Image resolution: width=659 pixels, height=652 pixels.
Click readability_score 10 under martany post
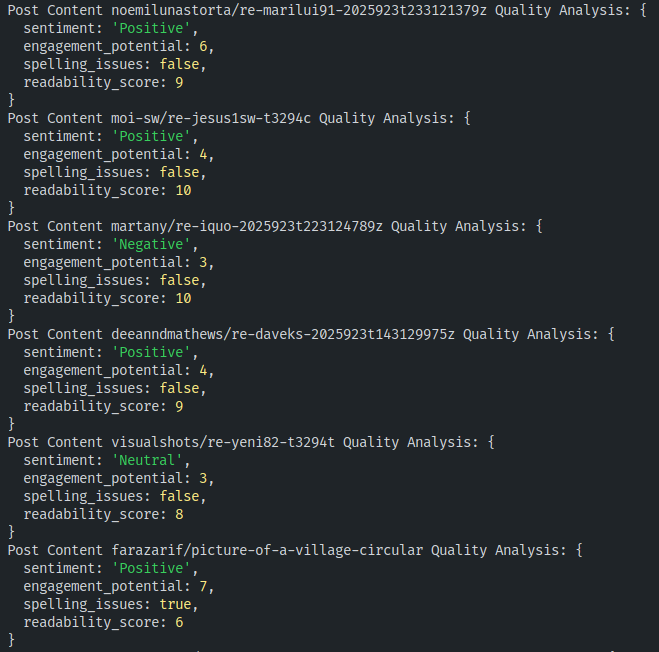pyautogui.click(x=183, y=298)
